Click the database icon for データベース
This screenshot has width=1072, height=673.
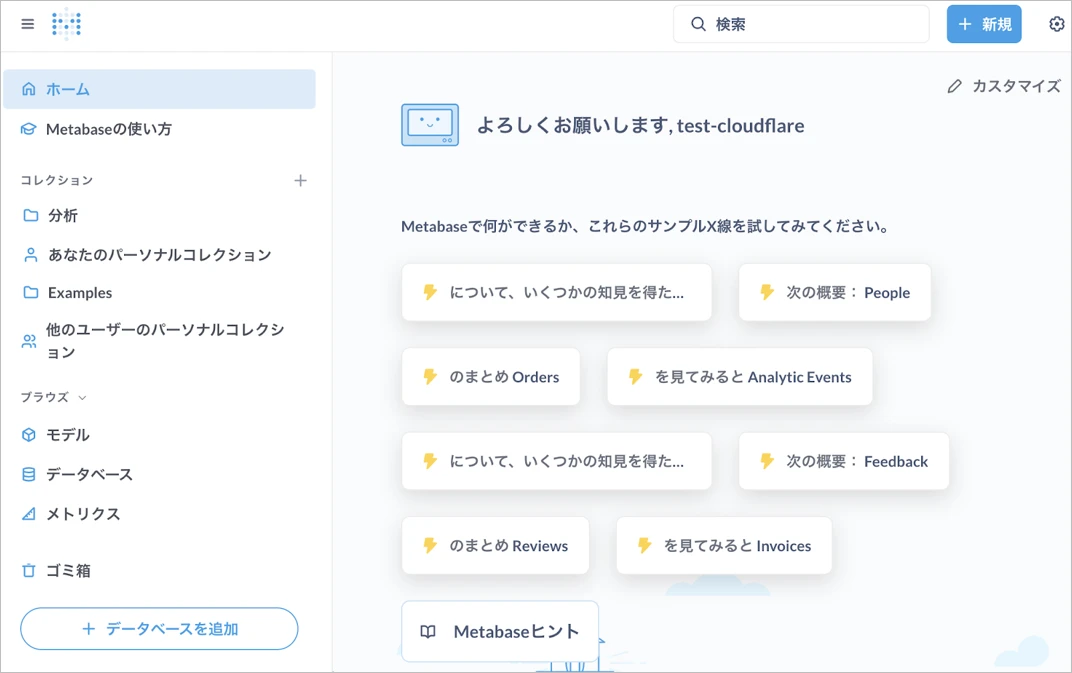click(x=29, y=475)
